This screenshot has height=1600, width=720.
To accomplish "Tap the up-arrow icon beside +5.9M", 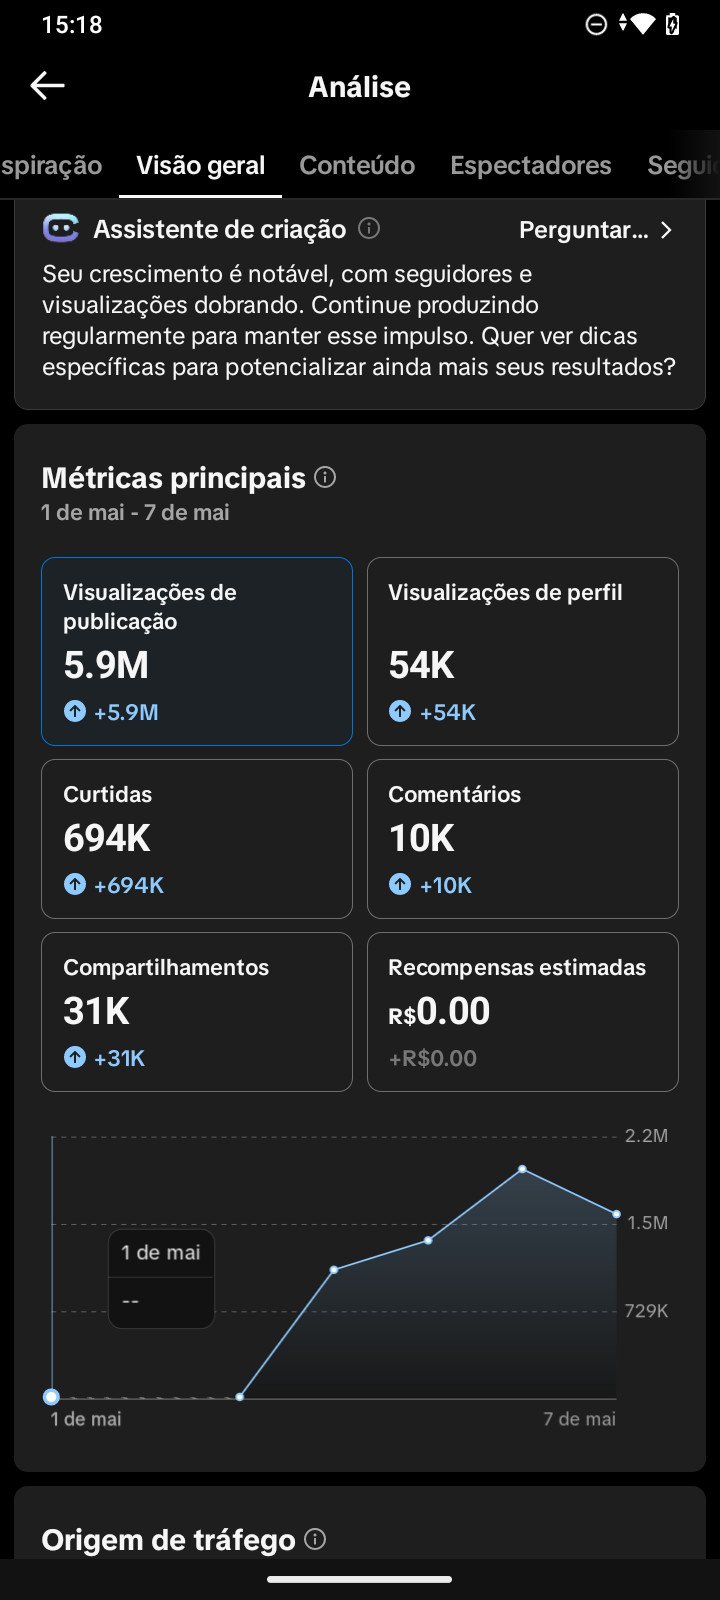I will pos(75,712).
